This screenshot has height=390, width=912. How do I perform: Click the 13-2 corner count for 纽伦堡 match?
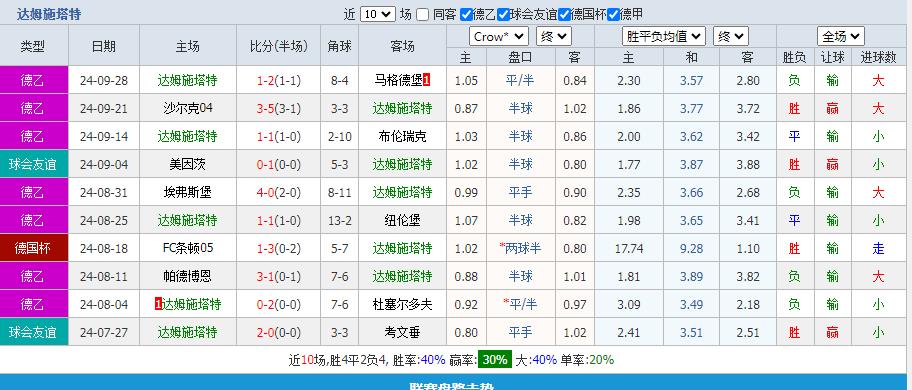coord(339,220)
